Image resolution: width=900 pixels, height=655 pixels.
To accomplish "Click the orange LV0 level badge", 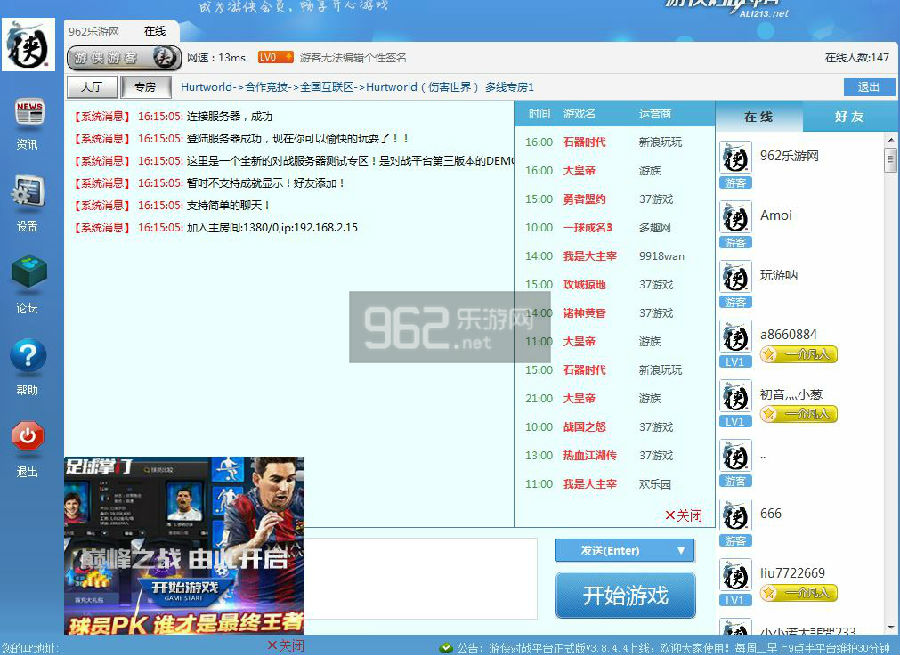I will (275, 58).
